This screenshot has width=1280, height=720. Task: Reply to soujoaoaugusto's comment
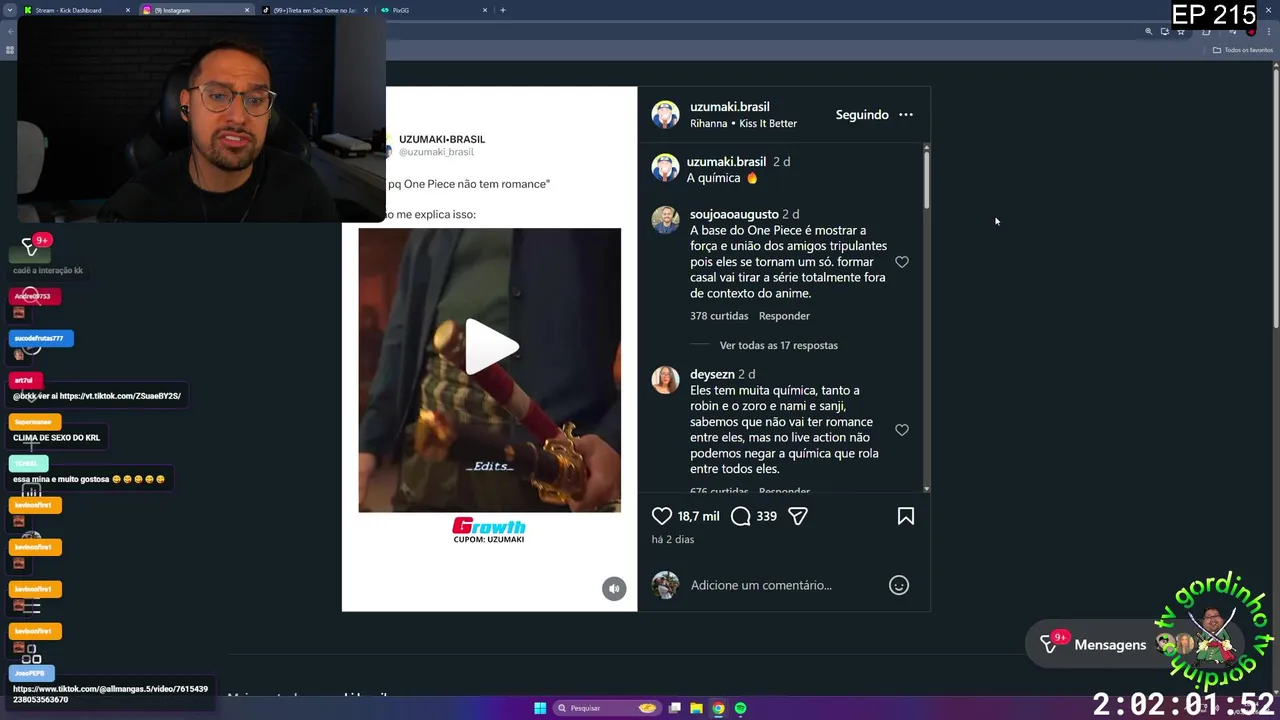click(x=784, y=316)
